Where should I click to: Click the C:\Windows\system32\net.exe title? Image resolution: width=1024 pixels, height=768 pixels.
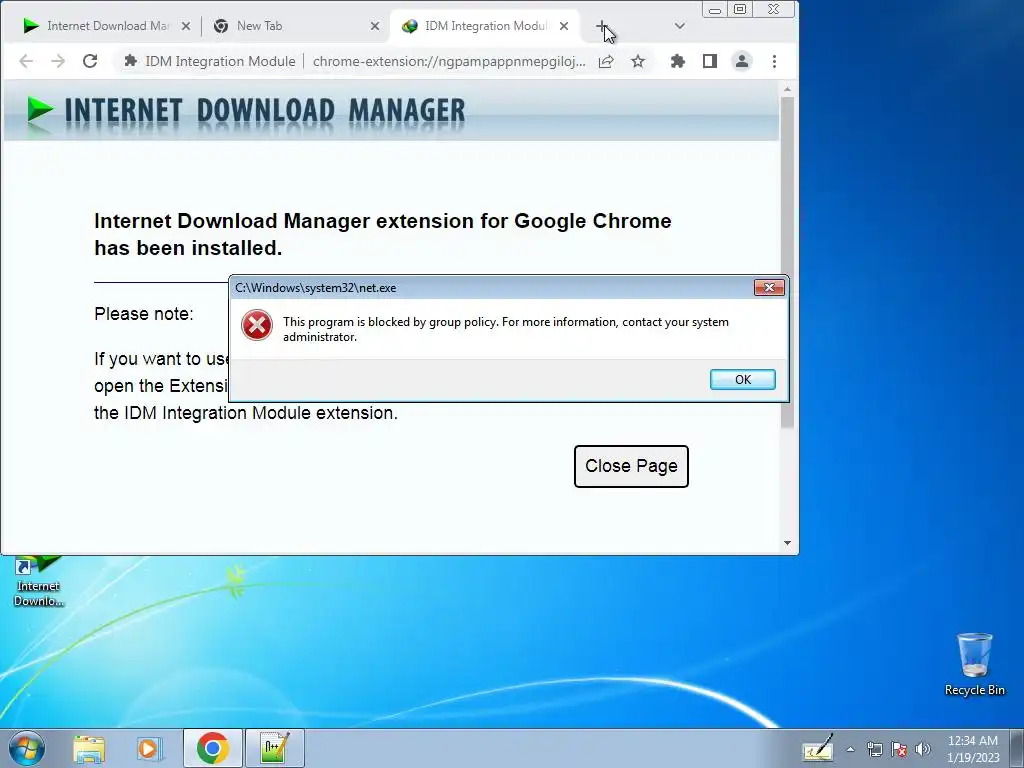(x=315, y=288)
